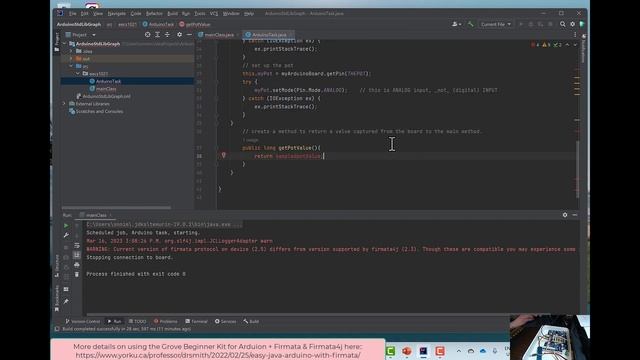Select mainClass tab in Run panel
640x360 pixels.
96,215
